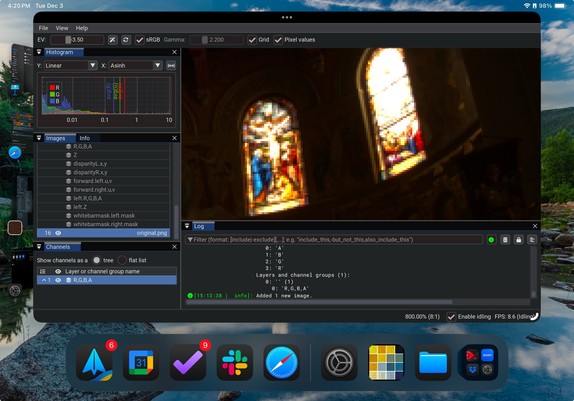Open the X axis Asinh dropdown
Image resolution: width=574 pixels, height=401 pixels.
135,66
